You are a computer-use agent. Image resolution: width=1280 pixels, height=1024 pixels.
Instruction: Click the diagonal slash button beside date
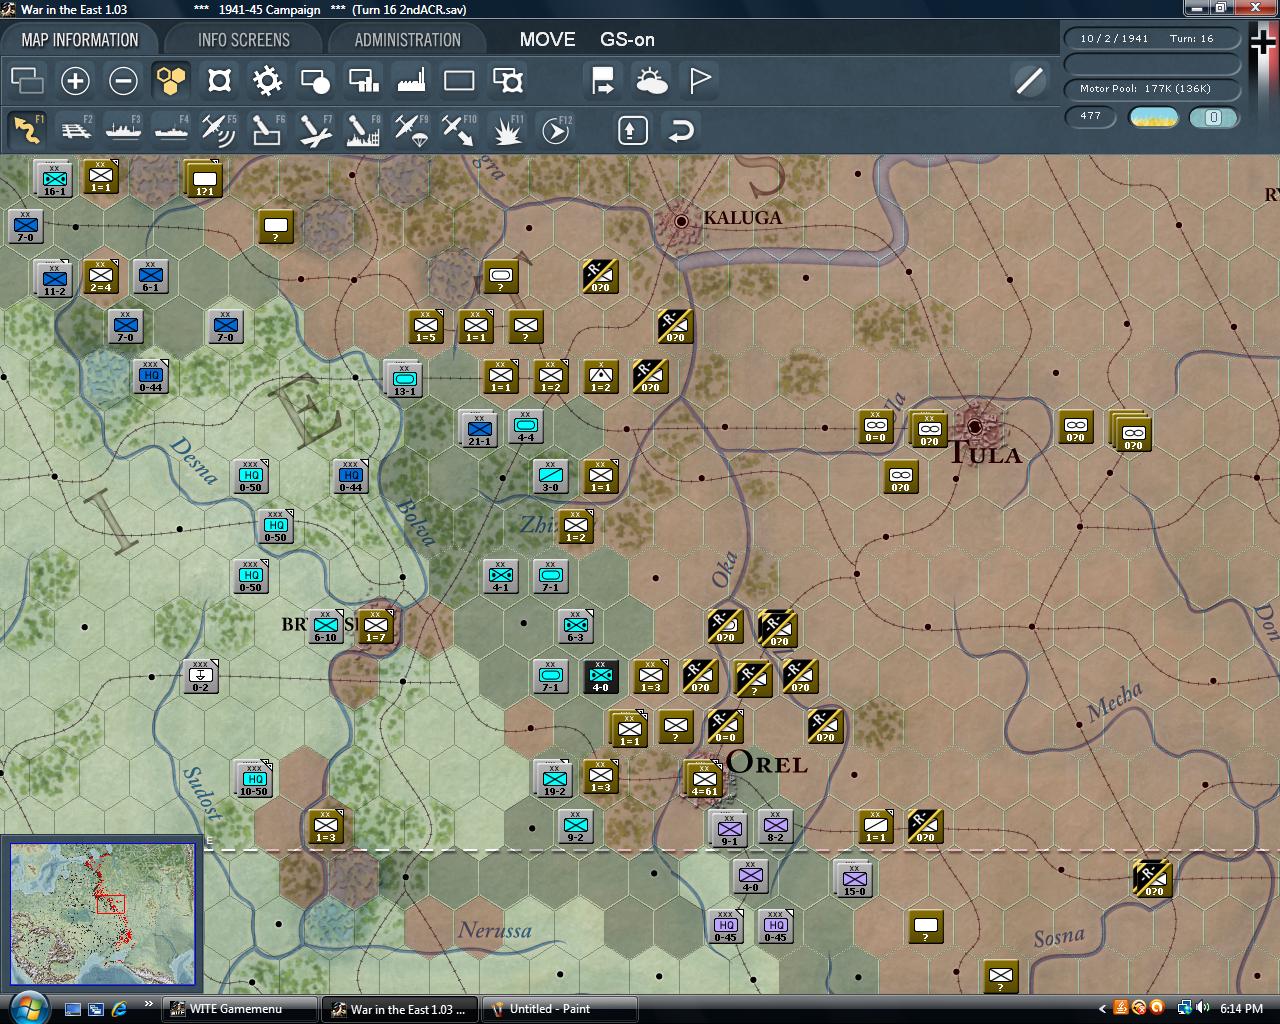pyautogui.click(x=1029, y=81)
